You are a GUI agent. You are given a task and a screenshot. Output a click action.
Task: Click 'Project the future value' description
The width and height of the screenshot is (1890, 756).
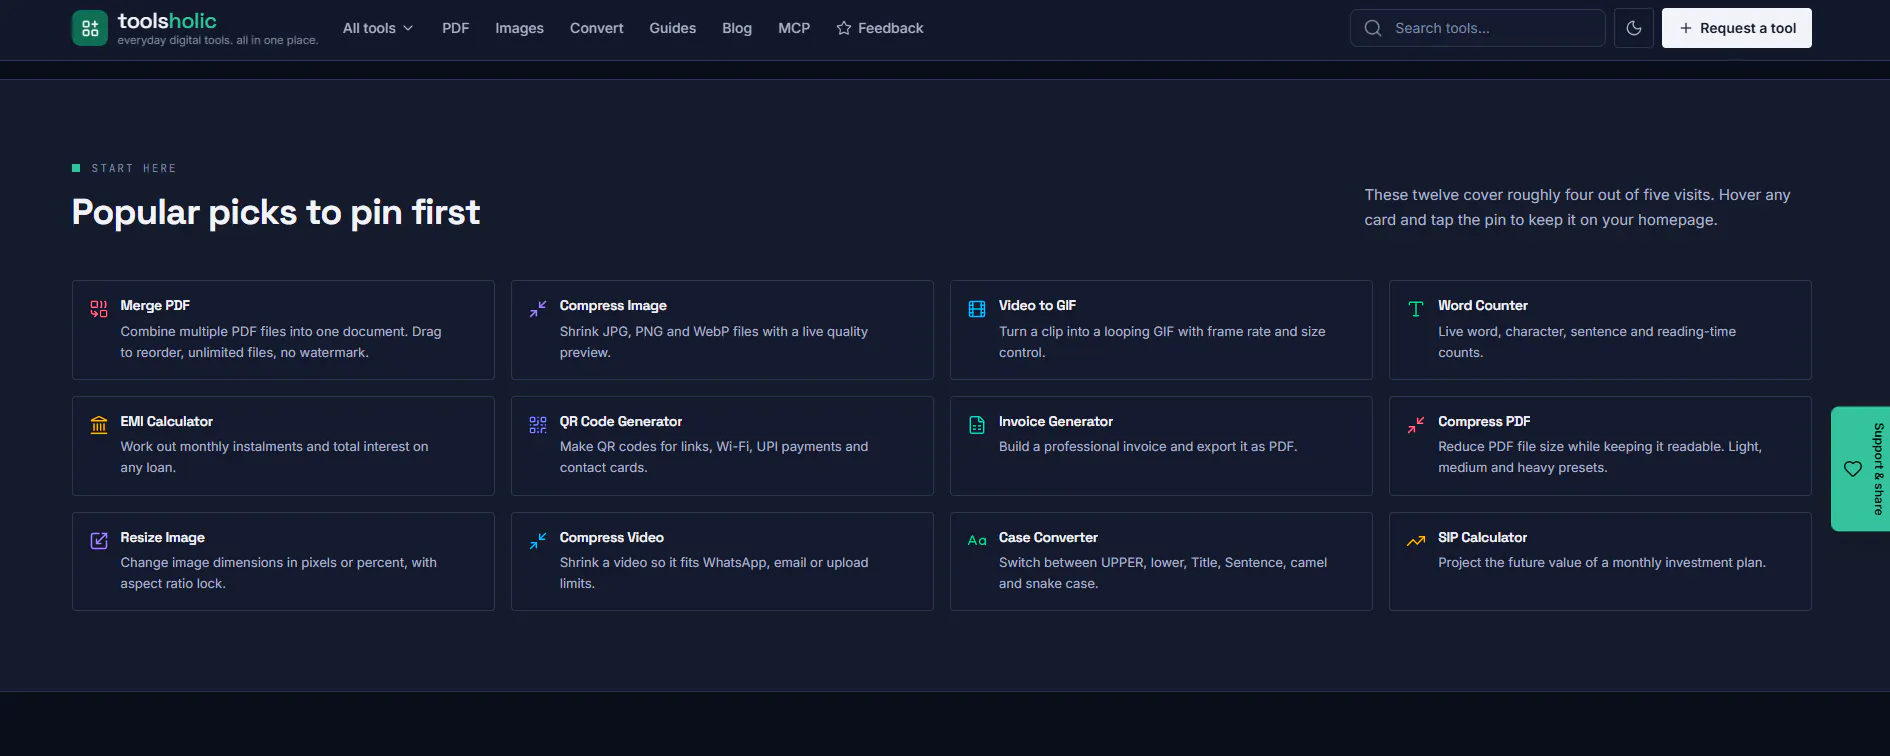pyautogui.click(x=1602, y=563)
